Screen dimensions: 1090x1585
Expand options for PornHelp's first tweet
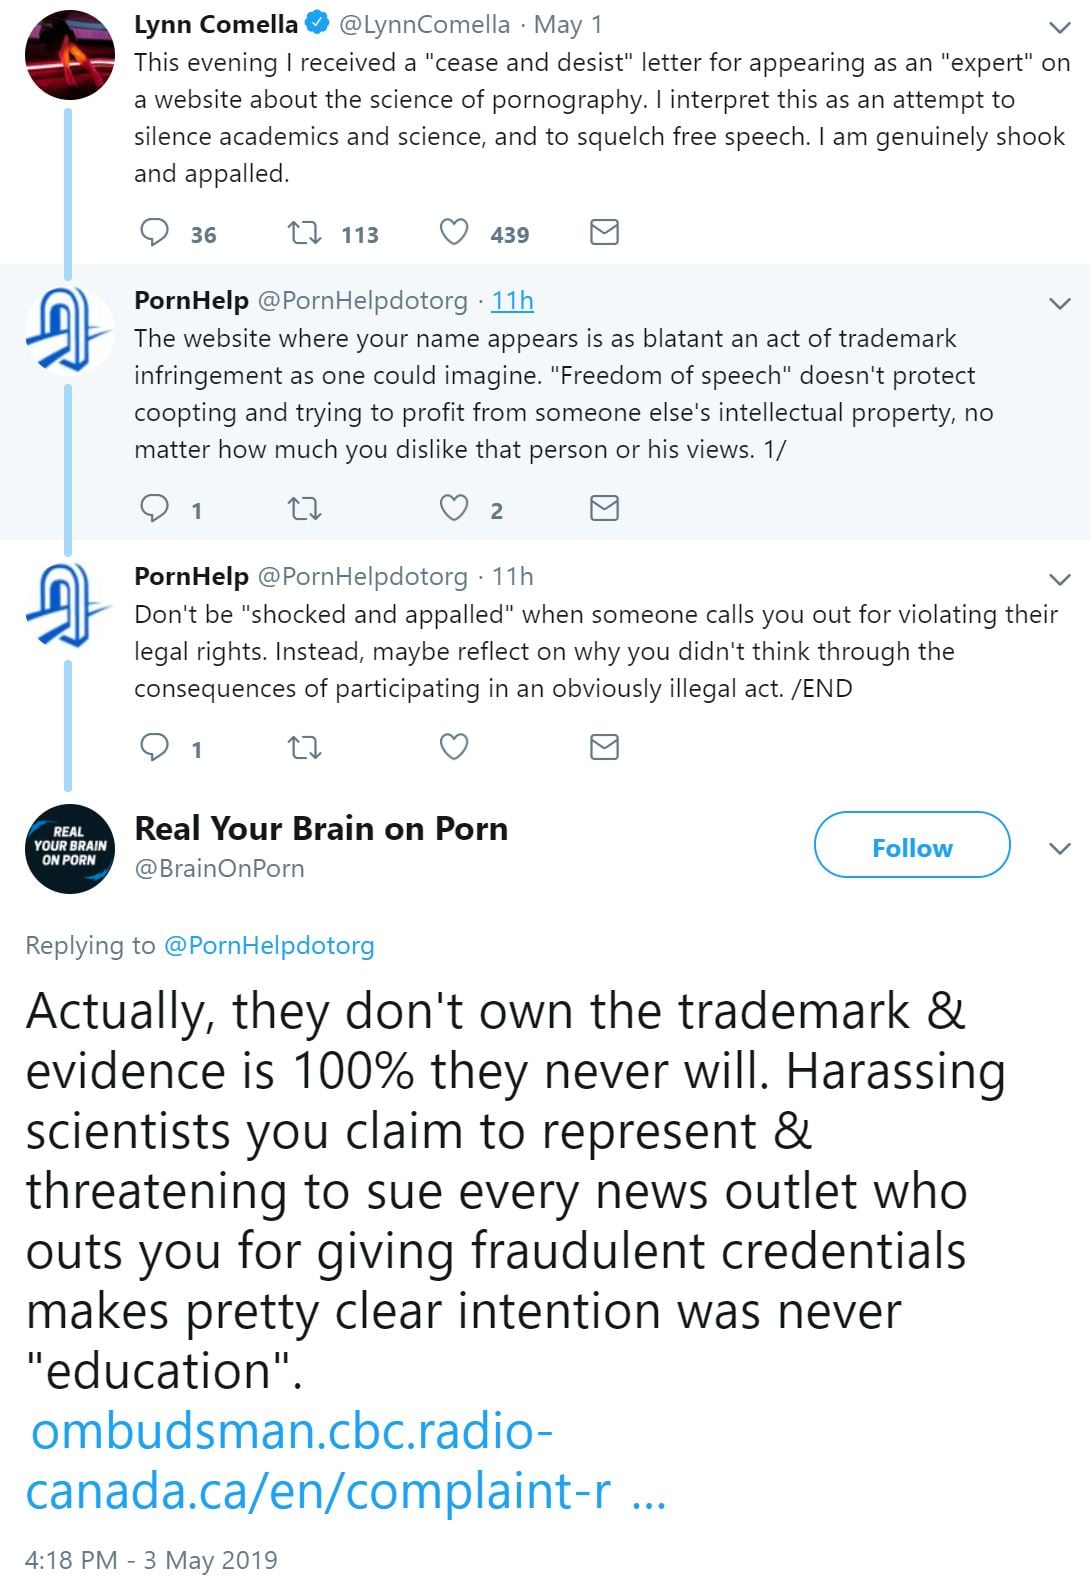1059,303
